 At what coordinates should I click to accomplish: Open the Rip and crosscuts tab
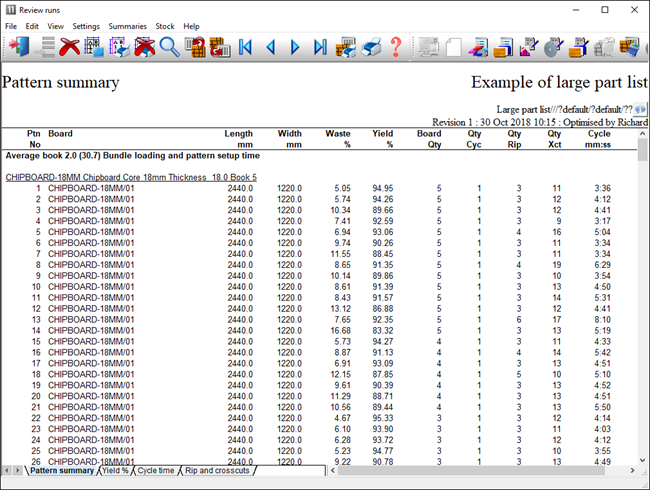[x=218, y=470]
